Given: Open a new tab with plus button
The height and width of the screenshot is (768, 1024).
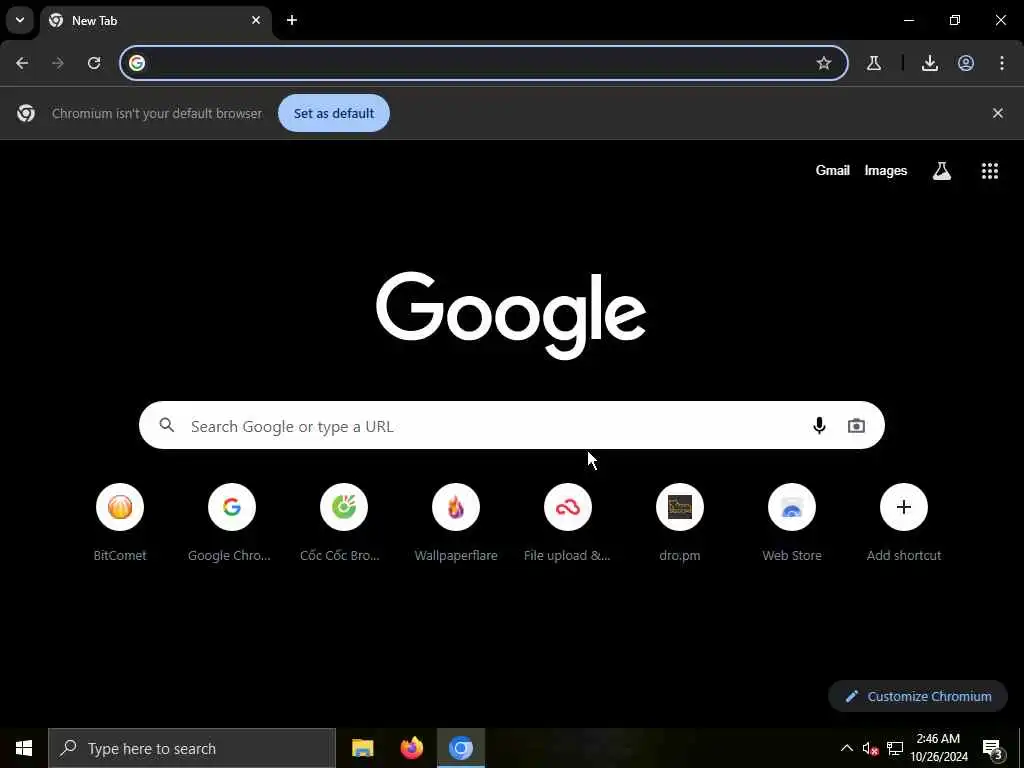Looking at the screenshot, I should [292, 20].
